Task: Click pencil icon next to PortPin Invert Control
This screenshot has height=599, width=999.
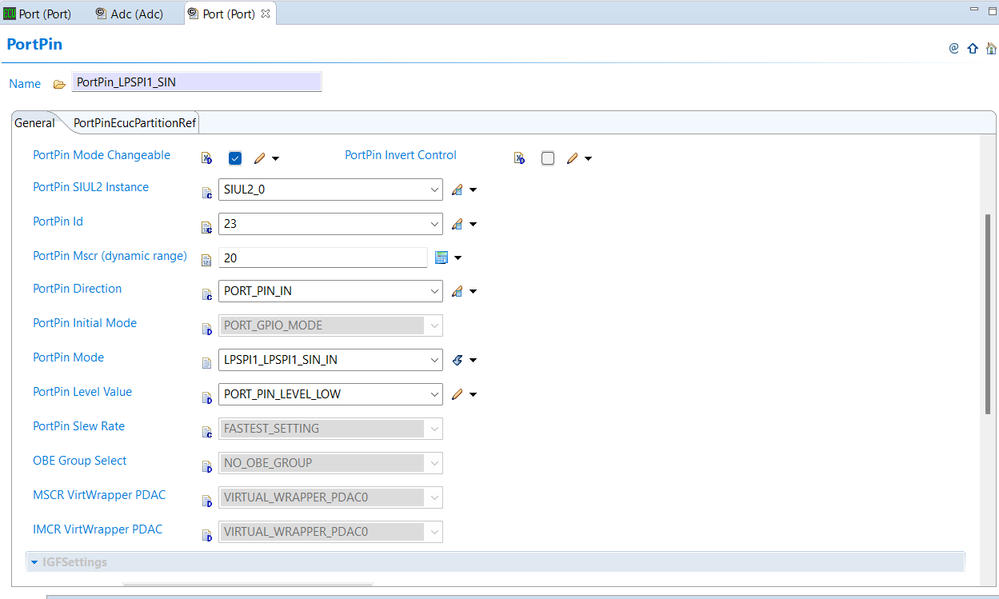Action: pos(572,158)
